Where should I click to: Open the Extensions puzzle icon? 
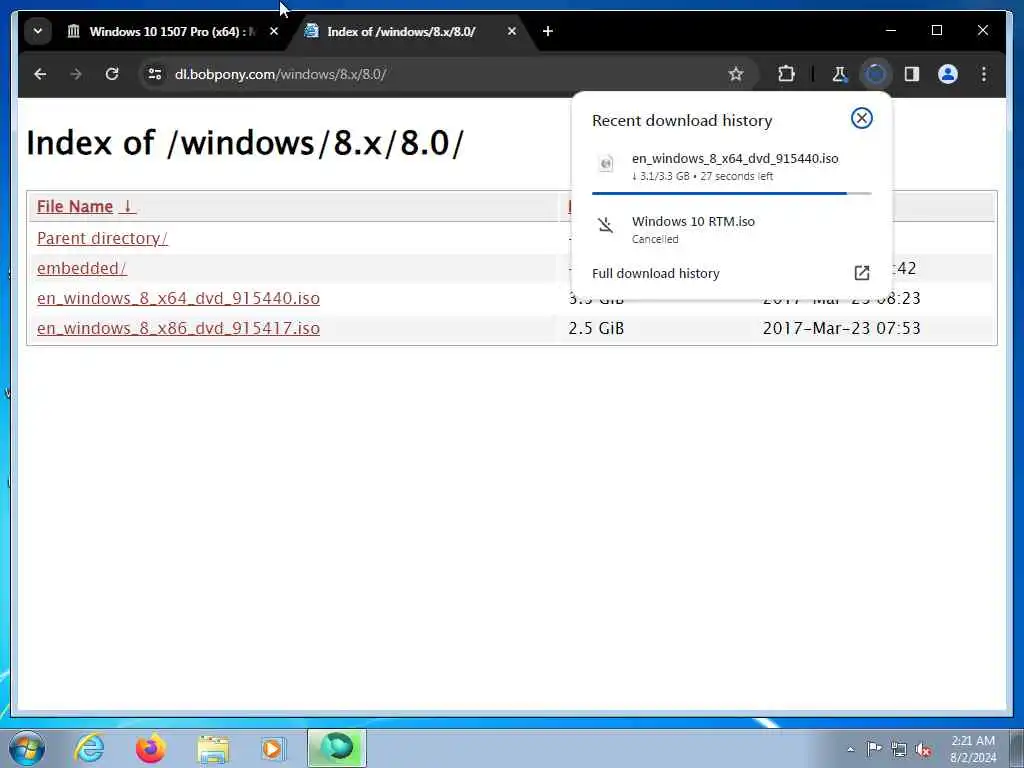[786, 74]
